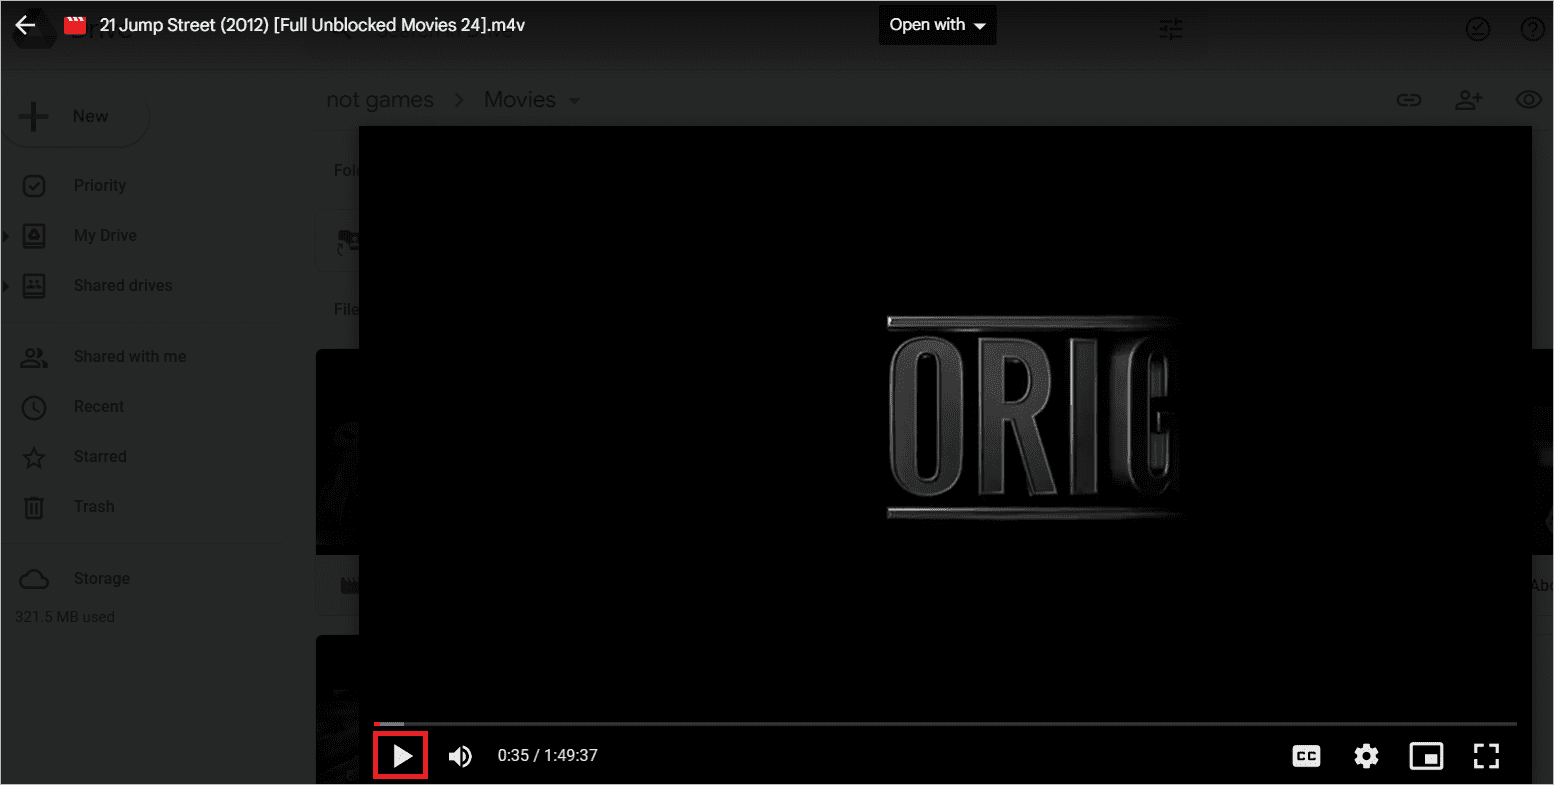This screenshot has width=1554, height=785.
Task: Enter fullscreen mode on the video
Action: click(1486, 756)
